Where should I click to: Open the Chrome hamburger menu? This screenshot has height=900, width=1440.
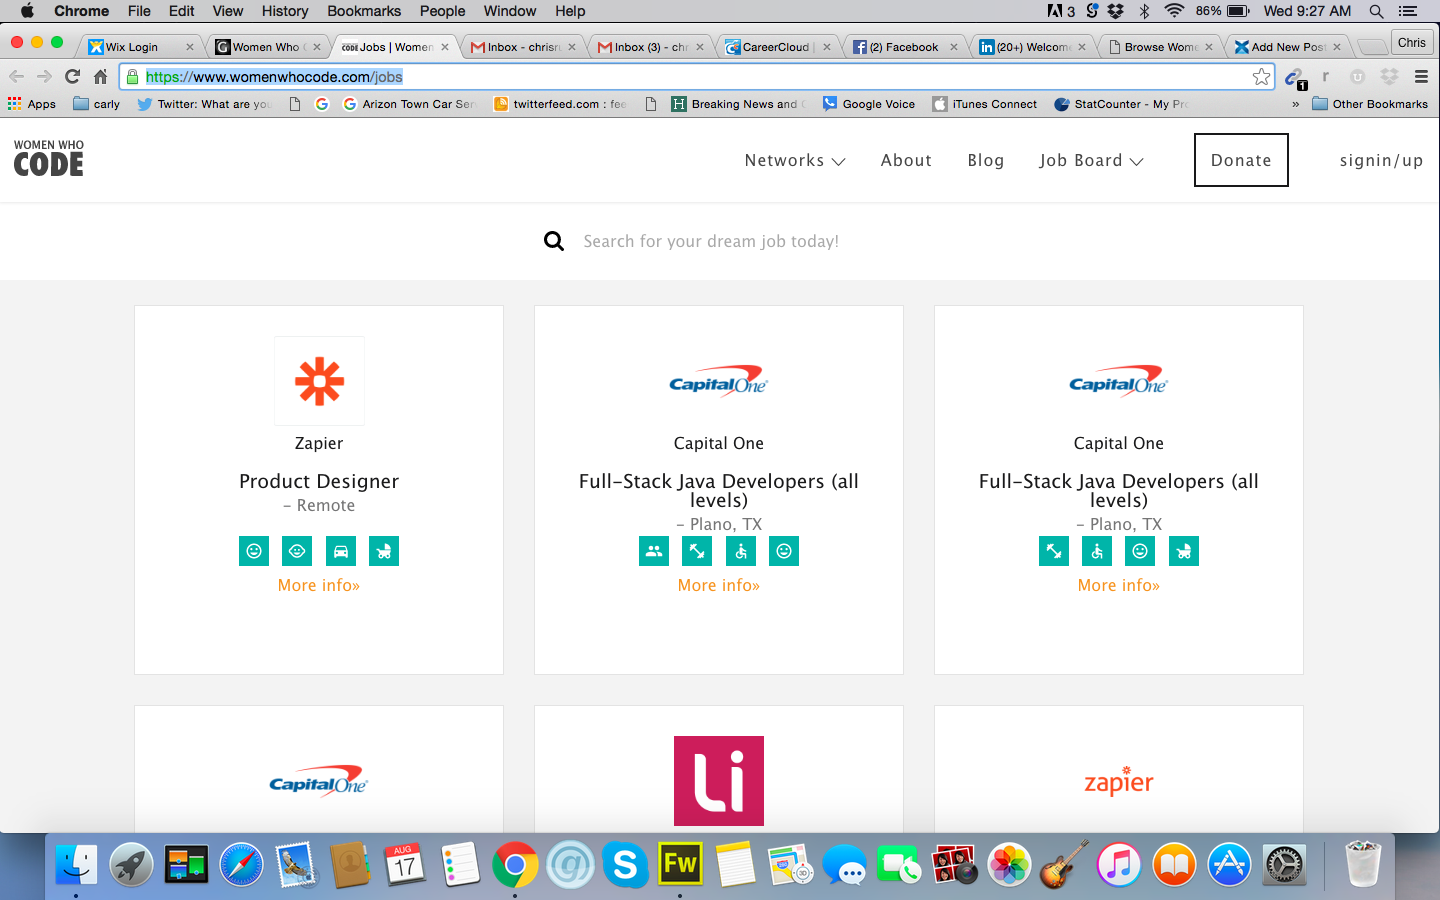tap(1421, 76)
